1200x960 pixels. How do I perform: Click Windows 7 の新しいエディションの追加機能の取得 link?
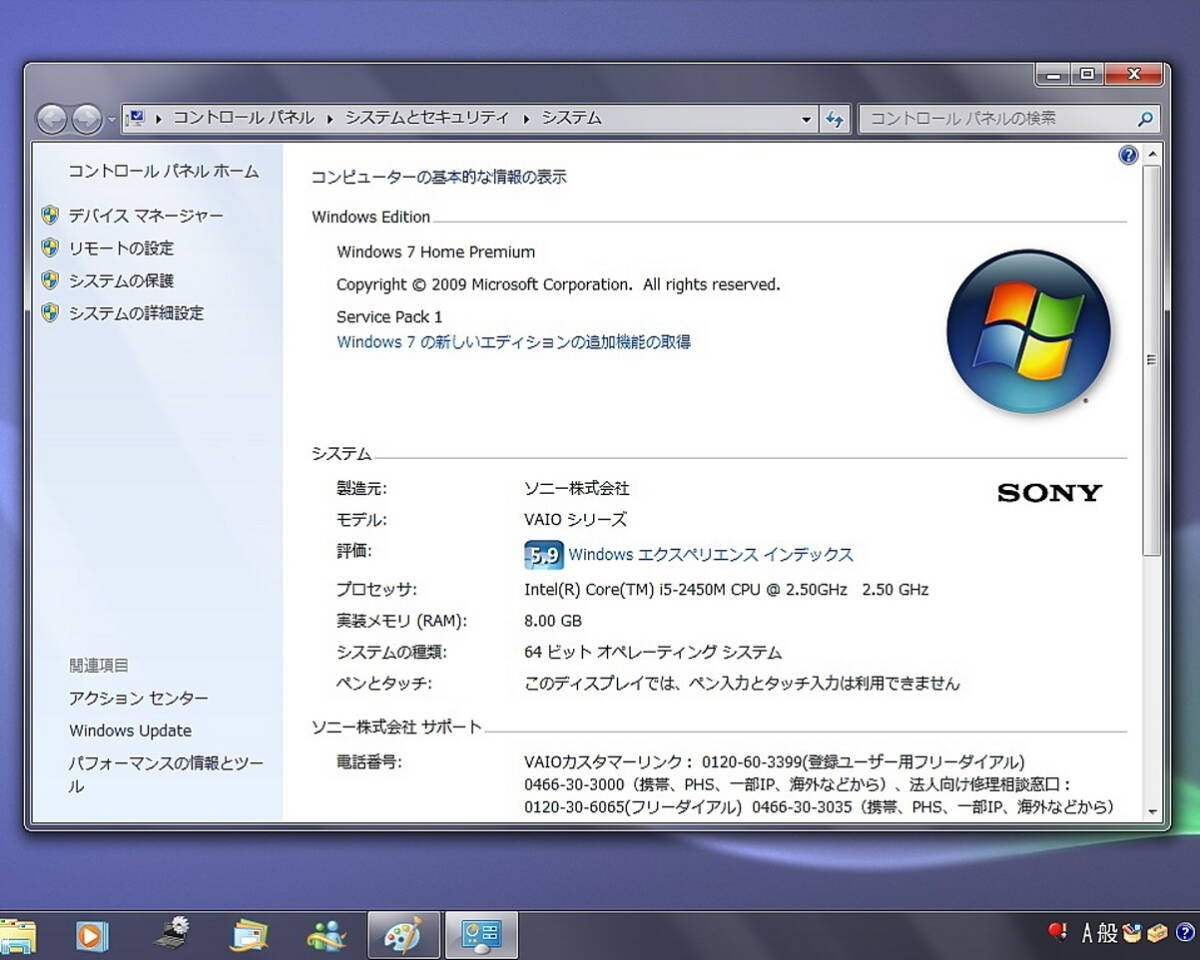pyautogui.click(x=514, y=342)
